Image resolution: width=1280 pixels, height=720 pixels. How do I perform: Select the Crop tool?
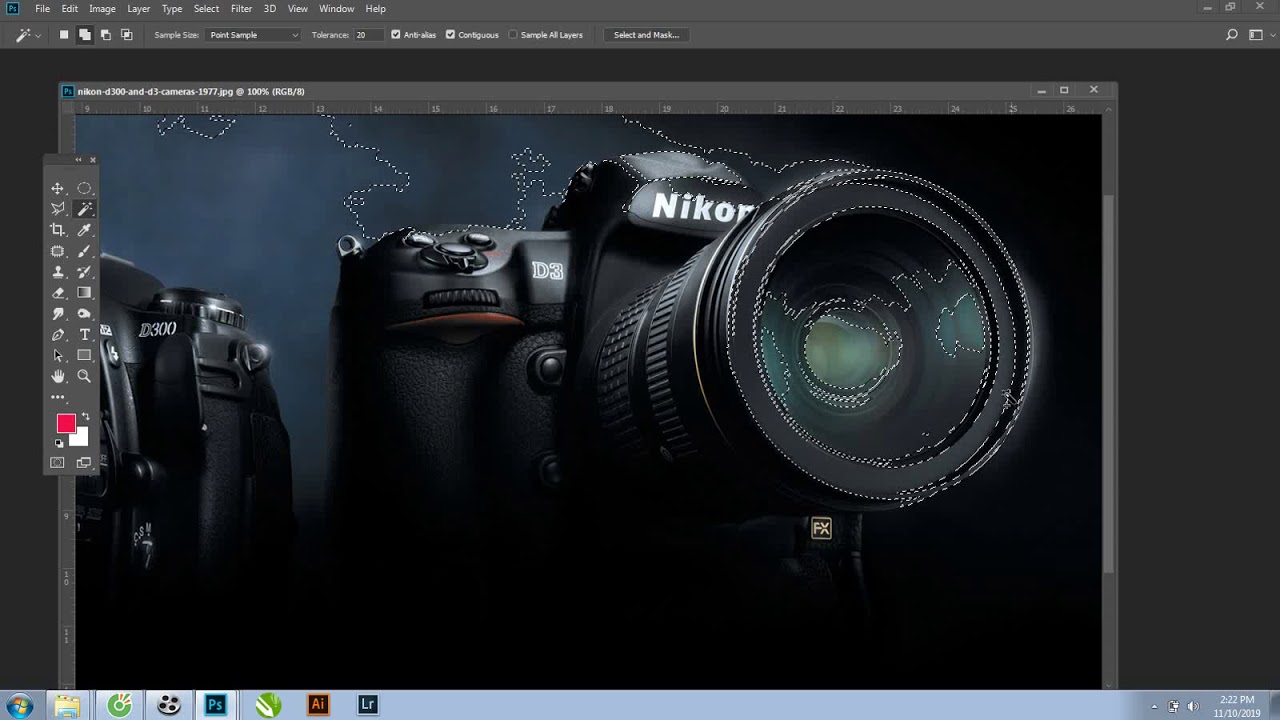coord(58,230)
